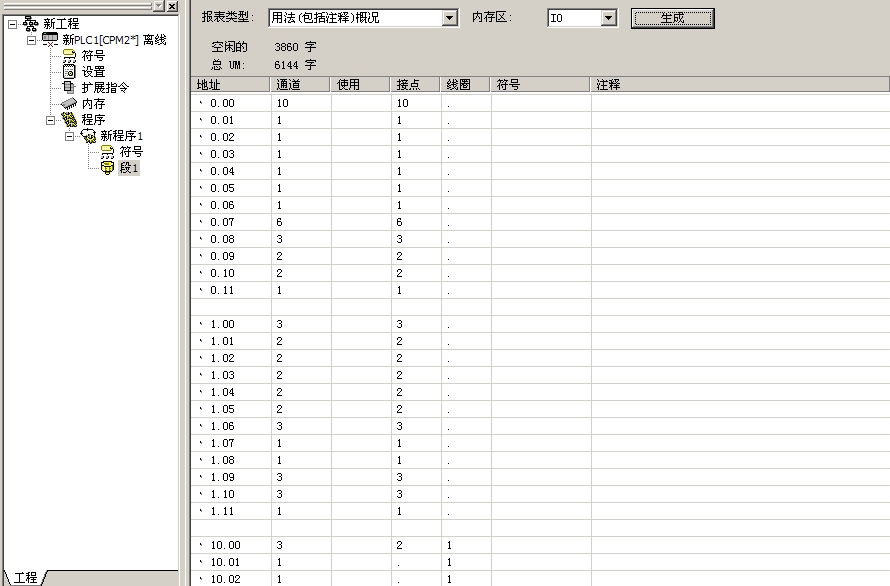The height and width of the screenshot is (586, 890).
Task: Open the 内存 memory chip icon
Action: [69, 103]
